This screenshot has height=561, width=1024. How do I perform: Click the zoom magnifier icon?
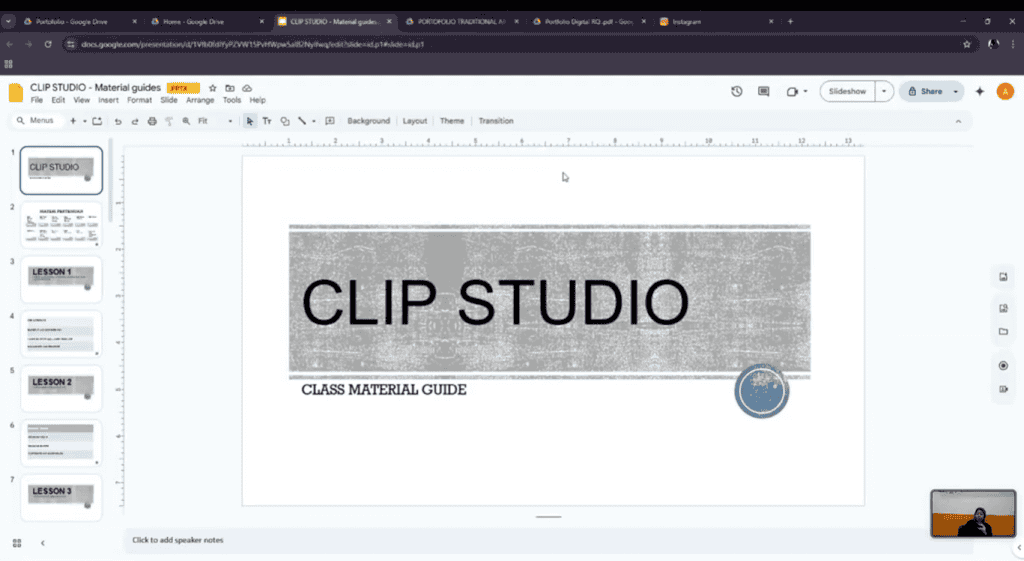point(186,121)
